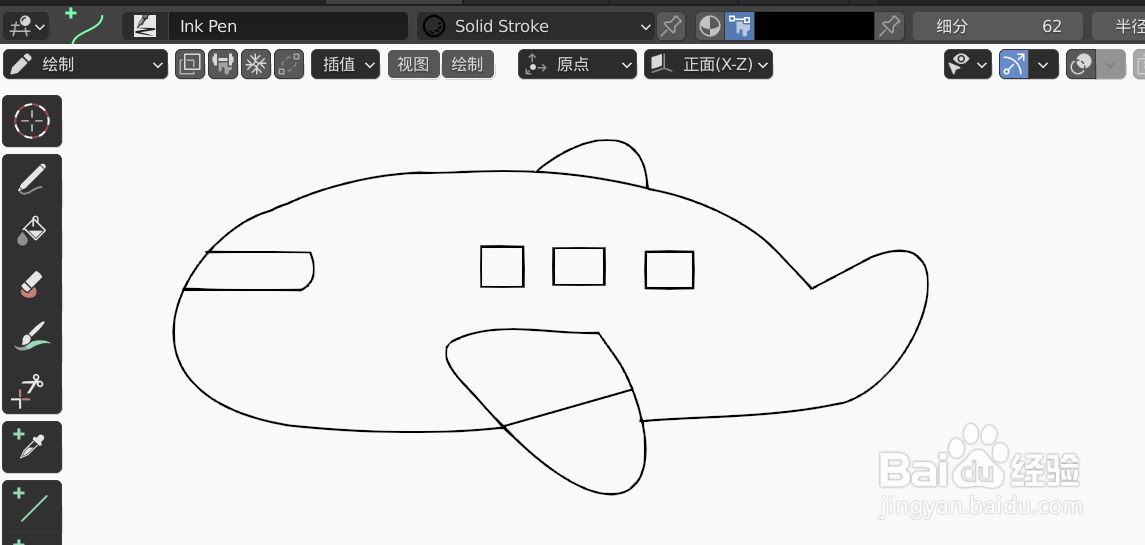Open the black brush color swatch

pyautogui.click(x=814, y=26)
